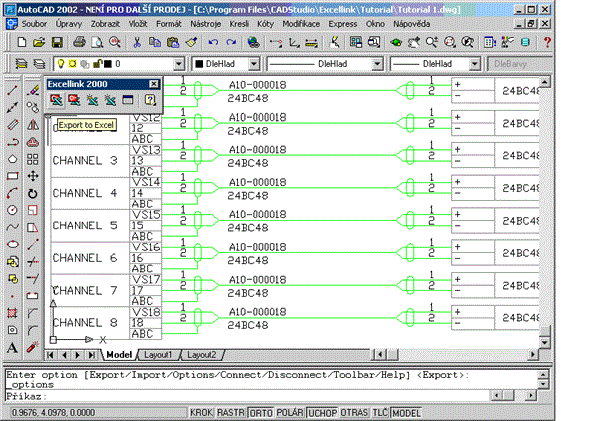Click the Undo arrow icon
This screenshot has height=421, width=600.
[212, 42]
